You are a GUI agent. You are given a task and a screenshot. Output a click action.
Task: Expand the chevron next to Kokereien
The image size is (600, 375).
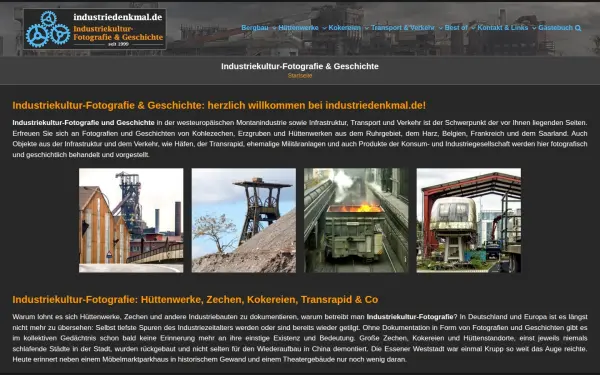[366, 28]
